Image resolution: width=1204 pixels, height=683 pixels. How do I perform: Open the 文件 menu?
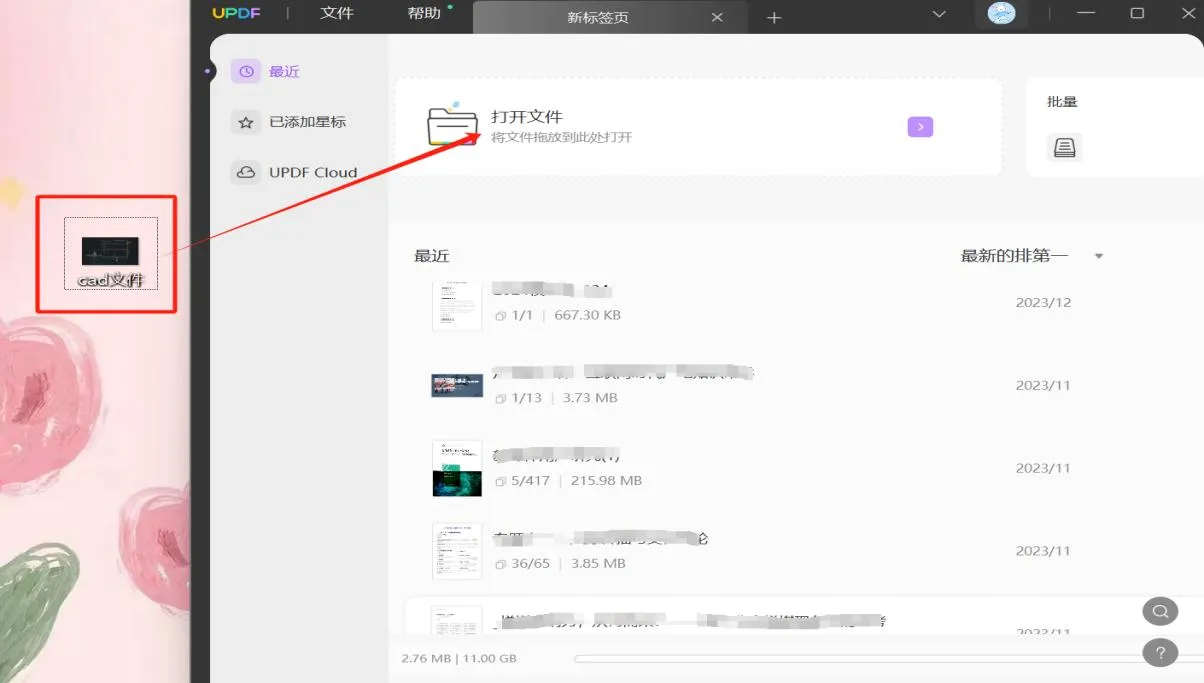[x=337, y=14]
